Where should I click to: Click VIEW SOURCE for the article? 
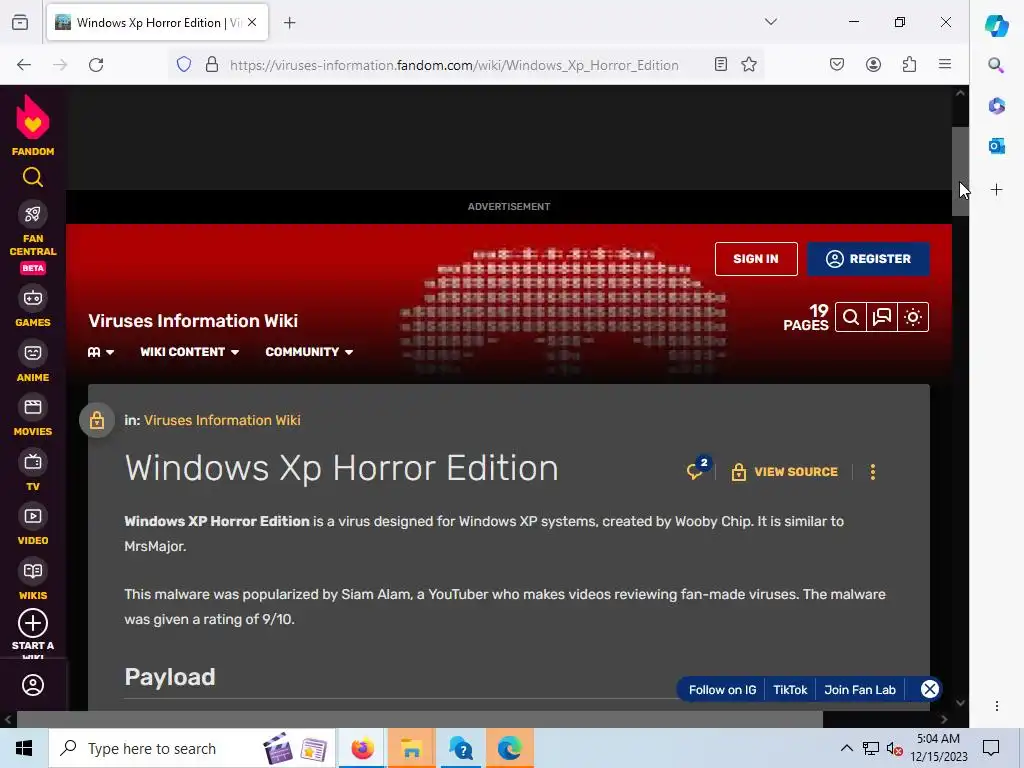pos(784,472)
